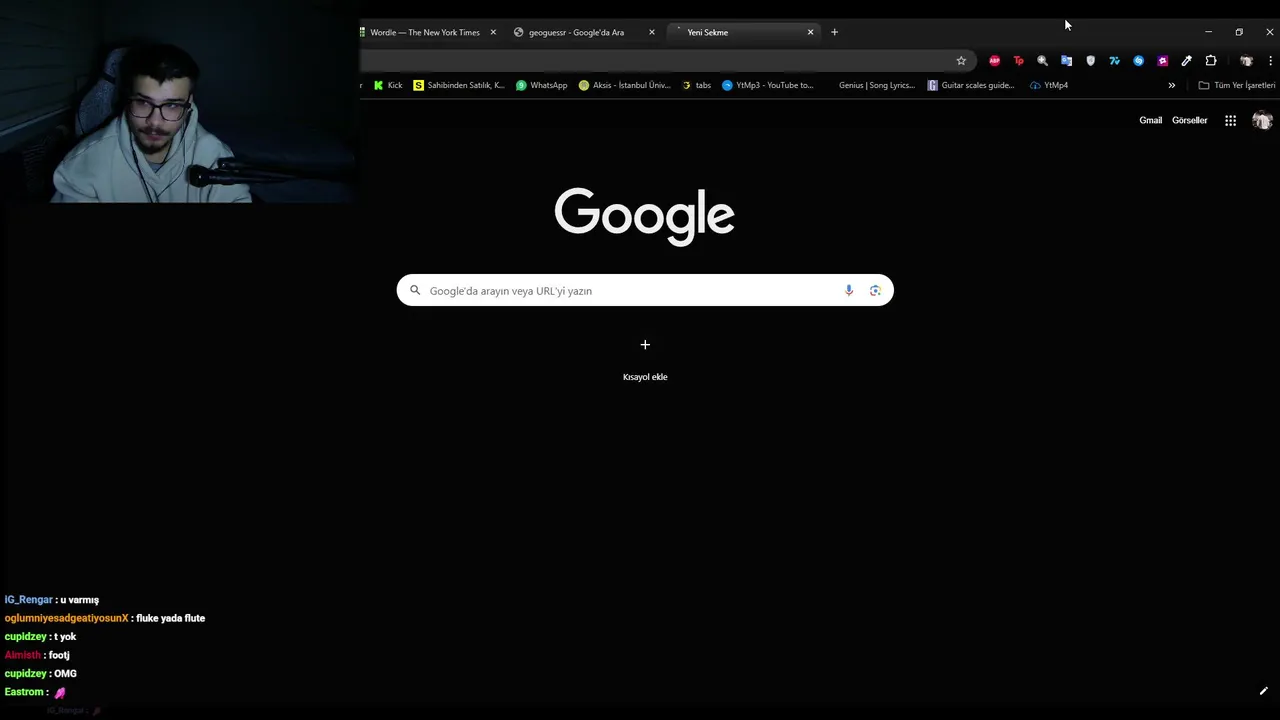Switch to the Wordle — The New York Times tab

pos(425,32)
